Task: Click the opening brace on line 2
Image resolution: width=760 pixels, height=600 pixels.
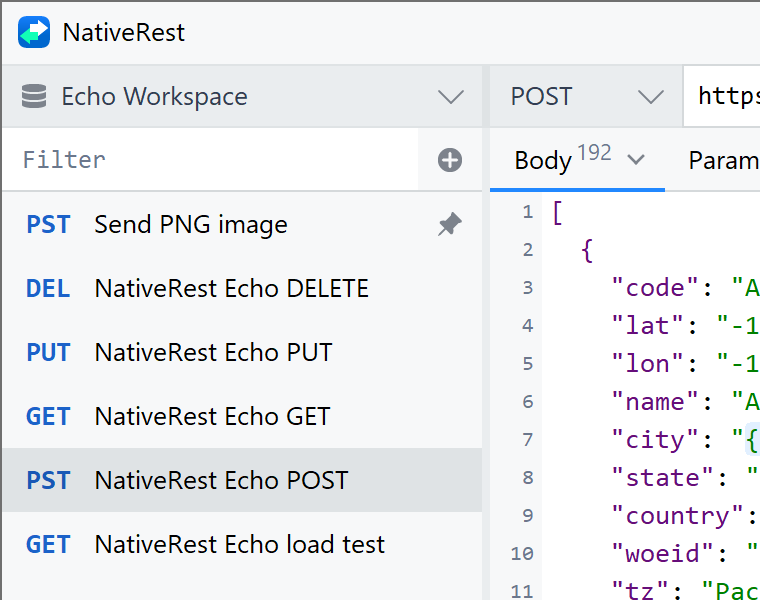Action: (587, 251)
